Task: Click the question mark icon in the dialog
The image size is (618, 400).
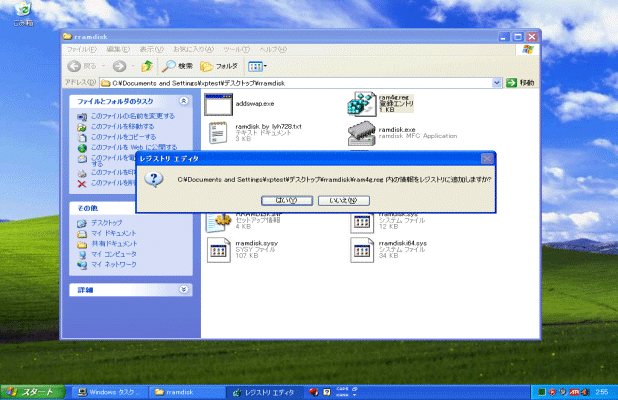Action: coord(154,179)
